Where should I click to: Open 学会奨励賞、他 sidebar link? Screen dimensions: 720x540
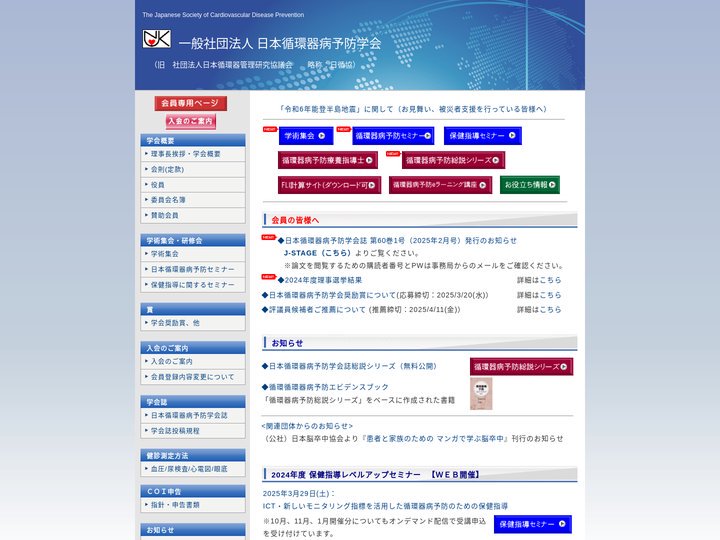click(193, 323)
